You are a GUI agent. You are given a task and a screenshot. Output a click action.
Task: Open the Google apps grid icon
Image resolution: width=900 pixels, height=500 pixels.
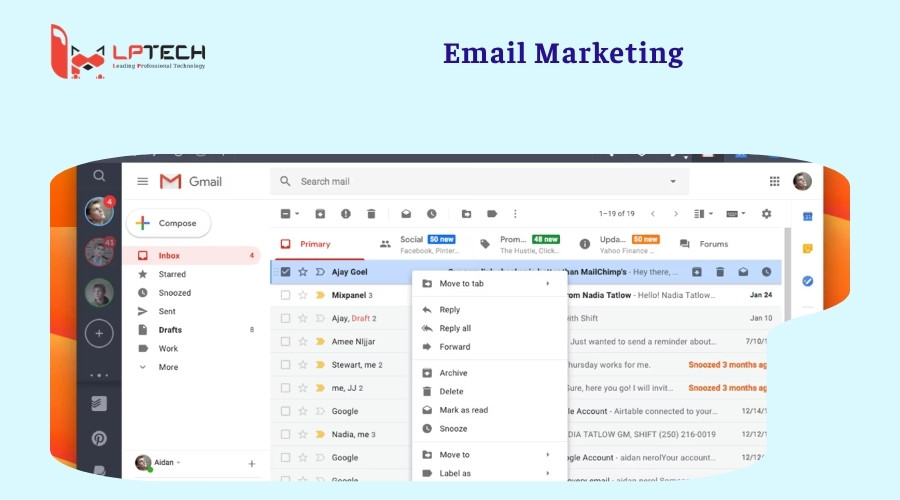(774, 181)
